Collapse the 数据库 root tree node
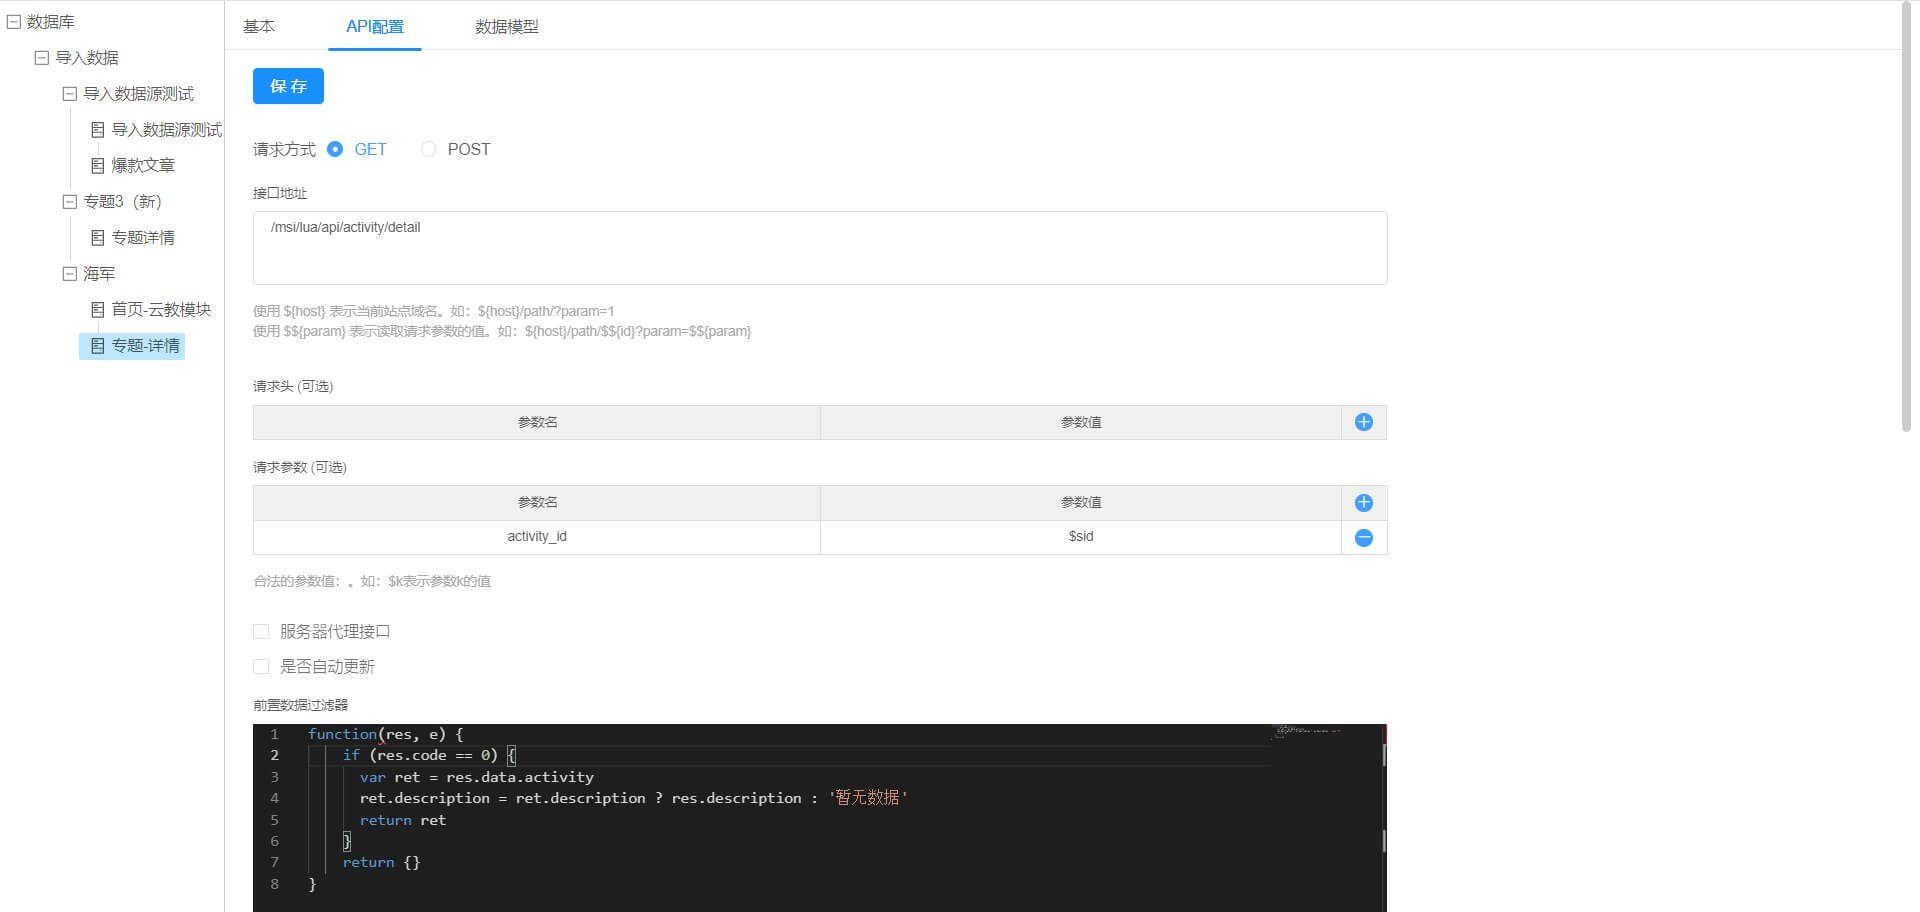Image resolution: width=1920 pixels, height=912 pixels. 14,21
